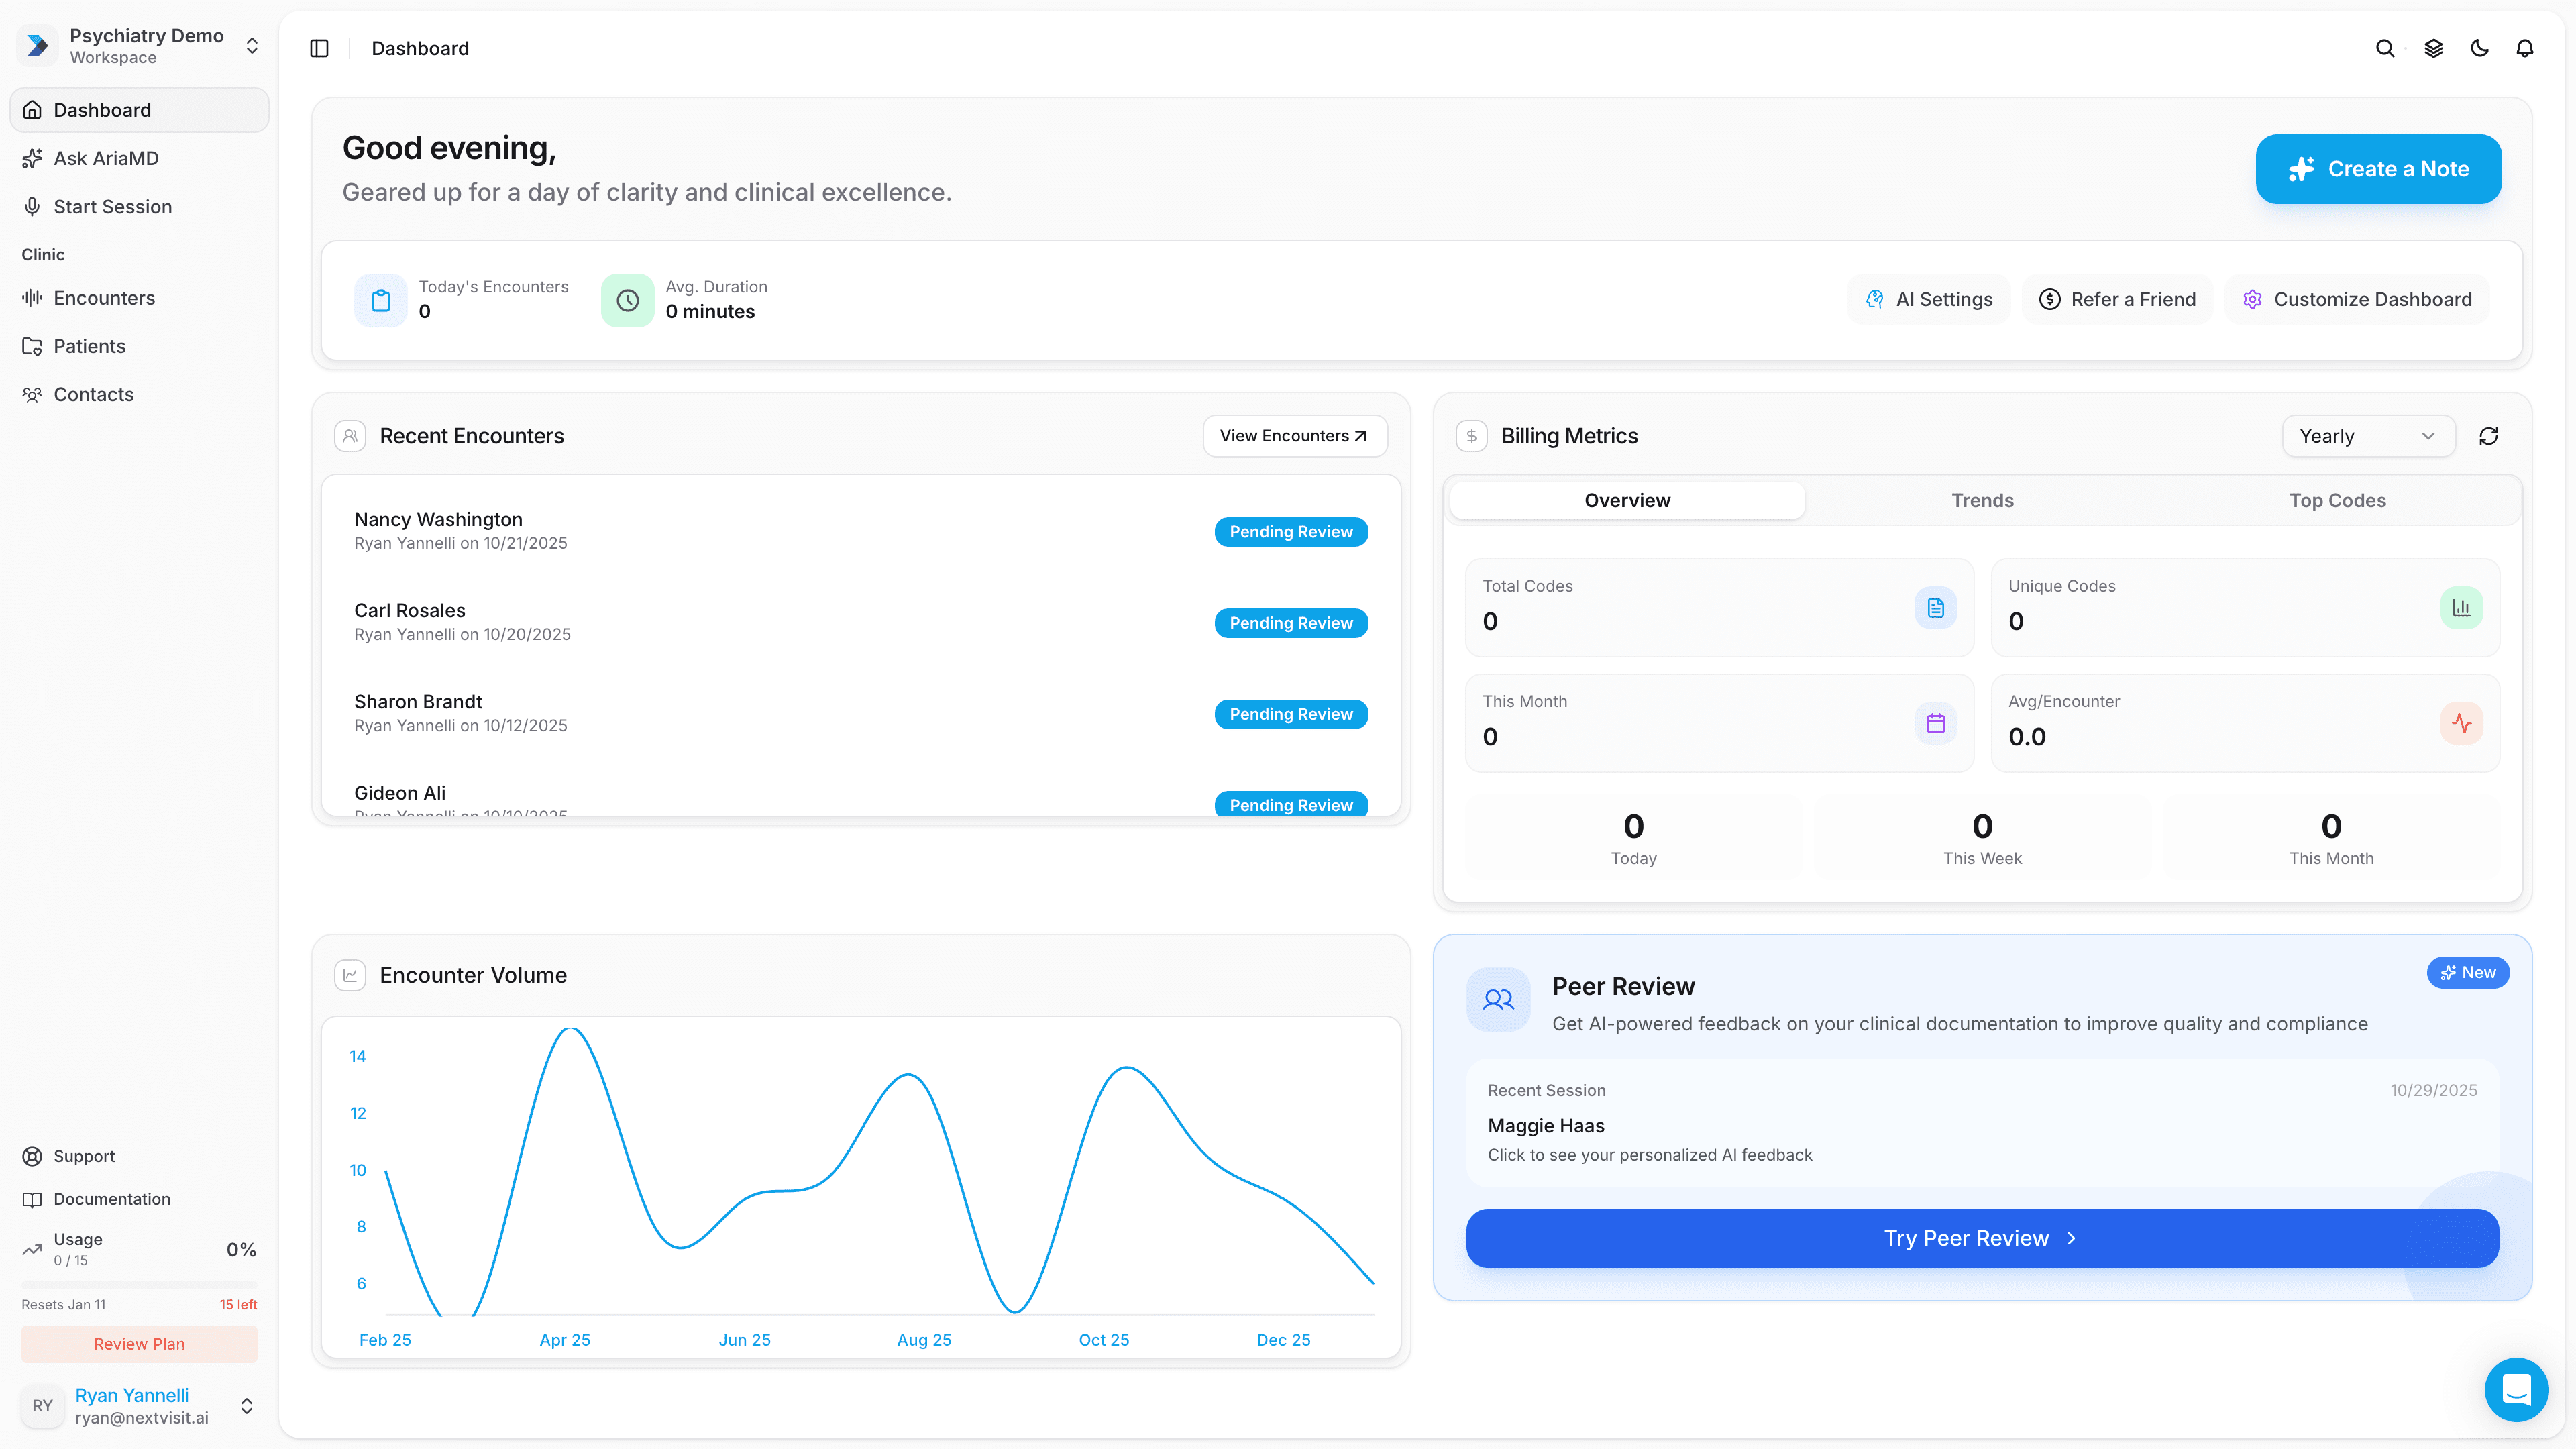This screenshot has height=1449, width=2576.
Task: Click the Usage progress bar
Action: (139, 1284)
